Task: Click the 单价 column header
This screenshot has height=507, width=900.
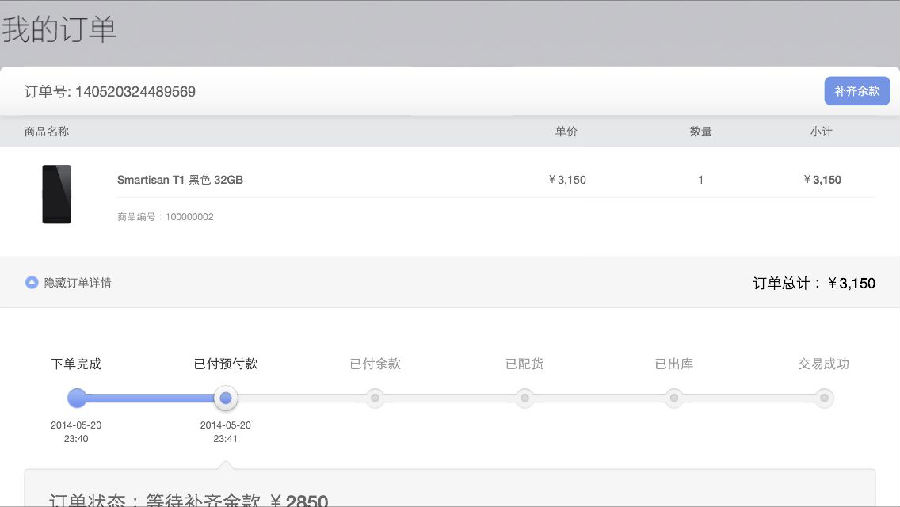Action: pyautogui.click(x=566, y=131)
